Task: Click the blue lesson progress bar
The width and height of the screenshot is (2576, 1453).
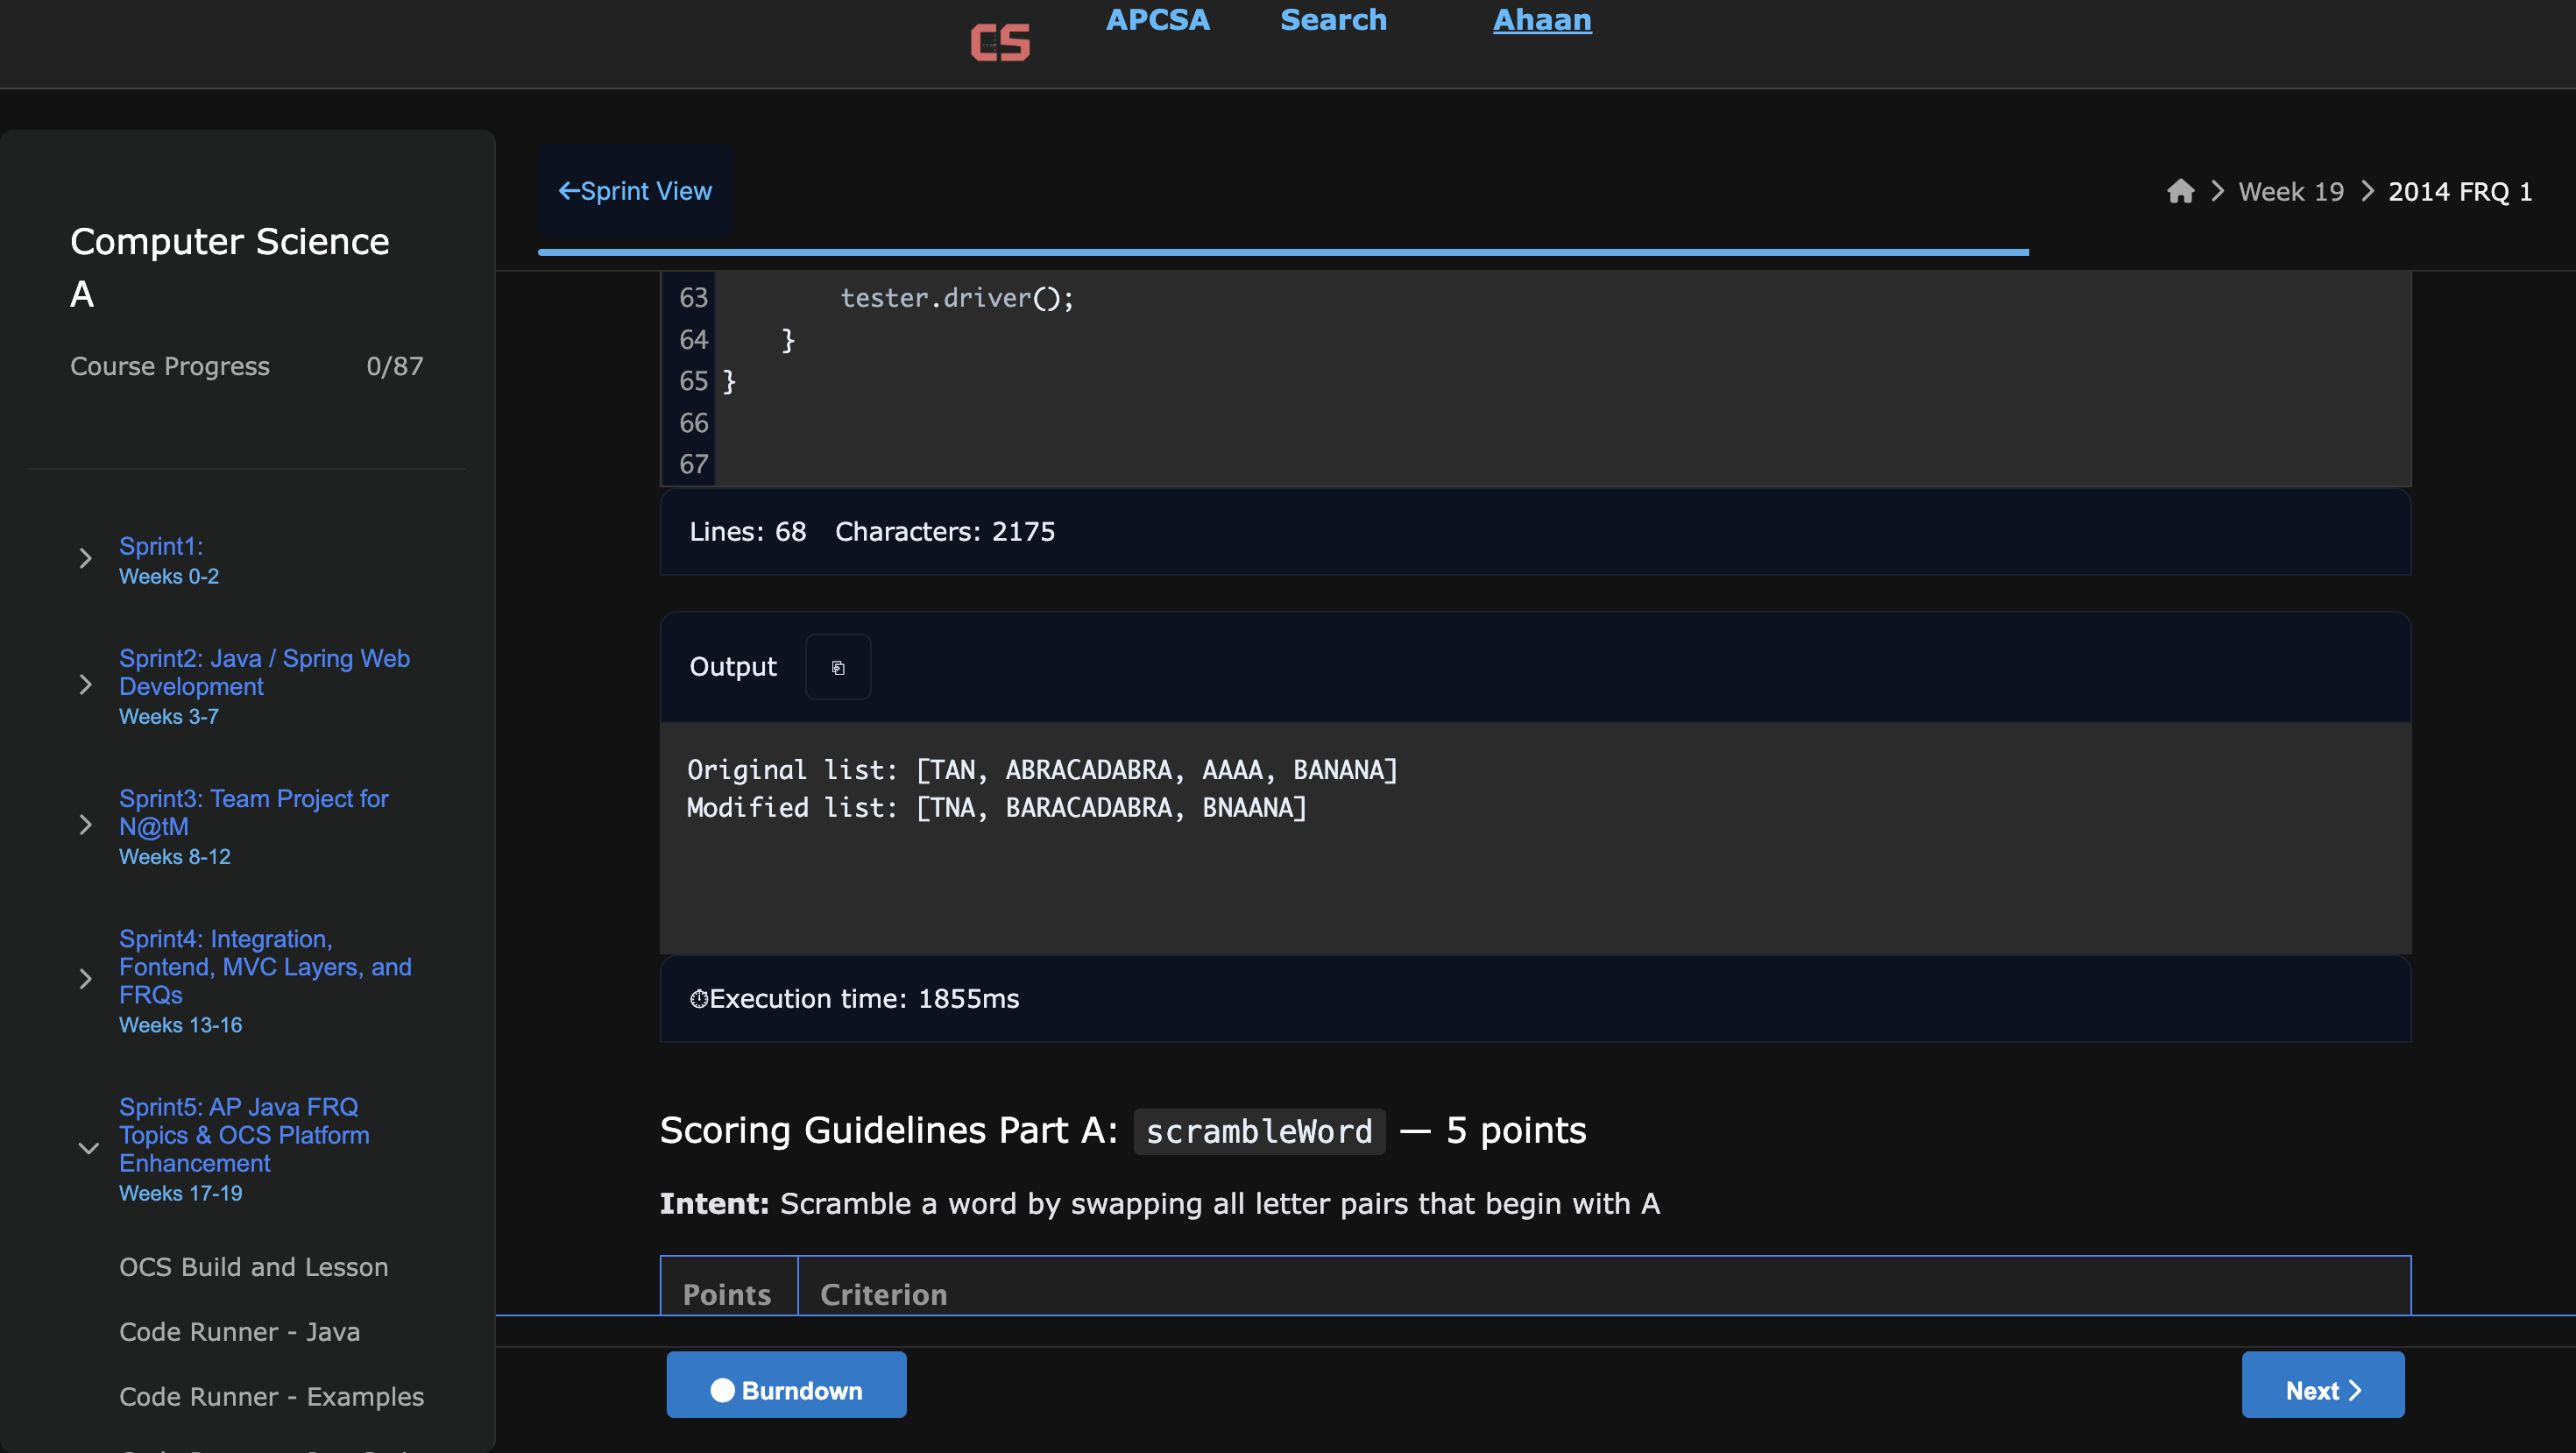Action: [1282, 252]
